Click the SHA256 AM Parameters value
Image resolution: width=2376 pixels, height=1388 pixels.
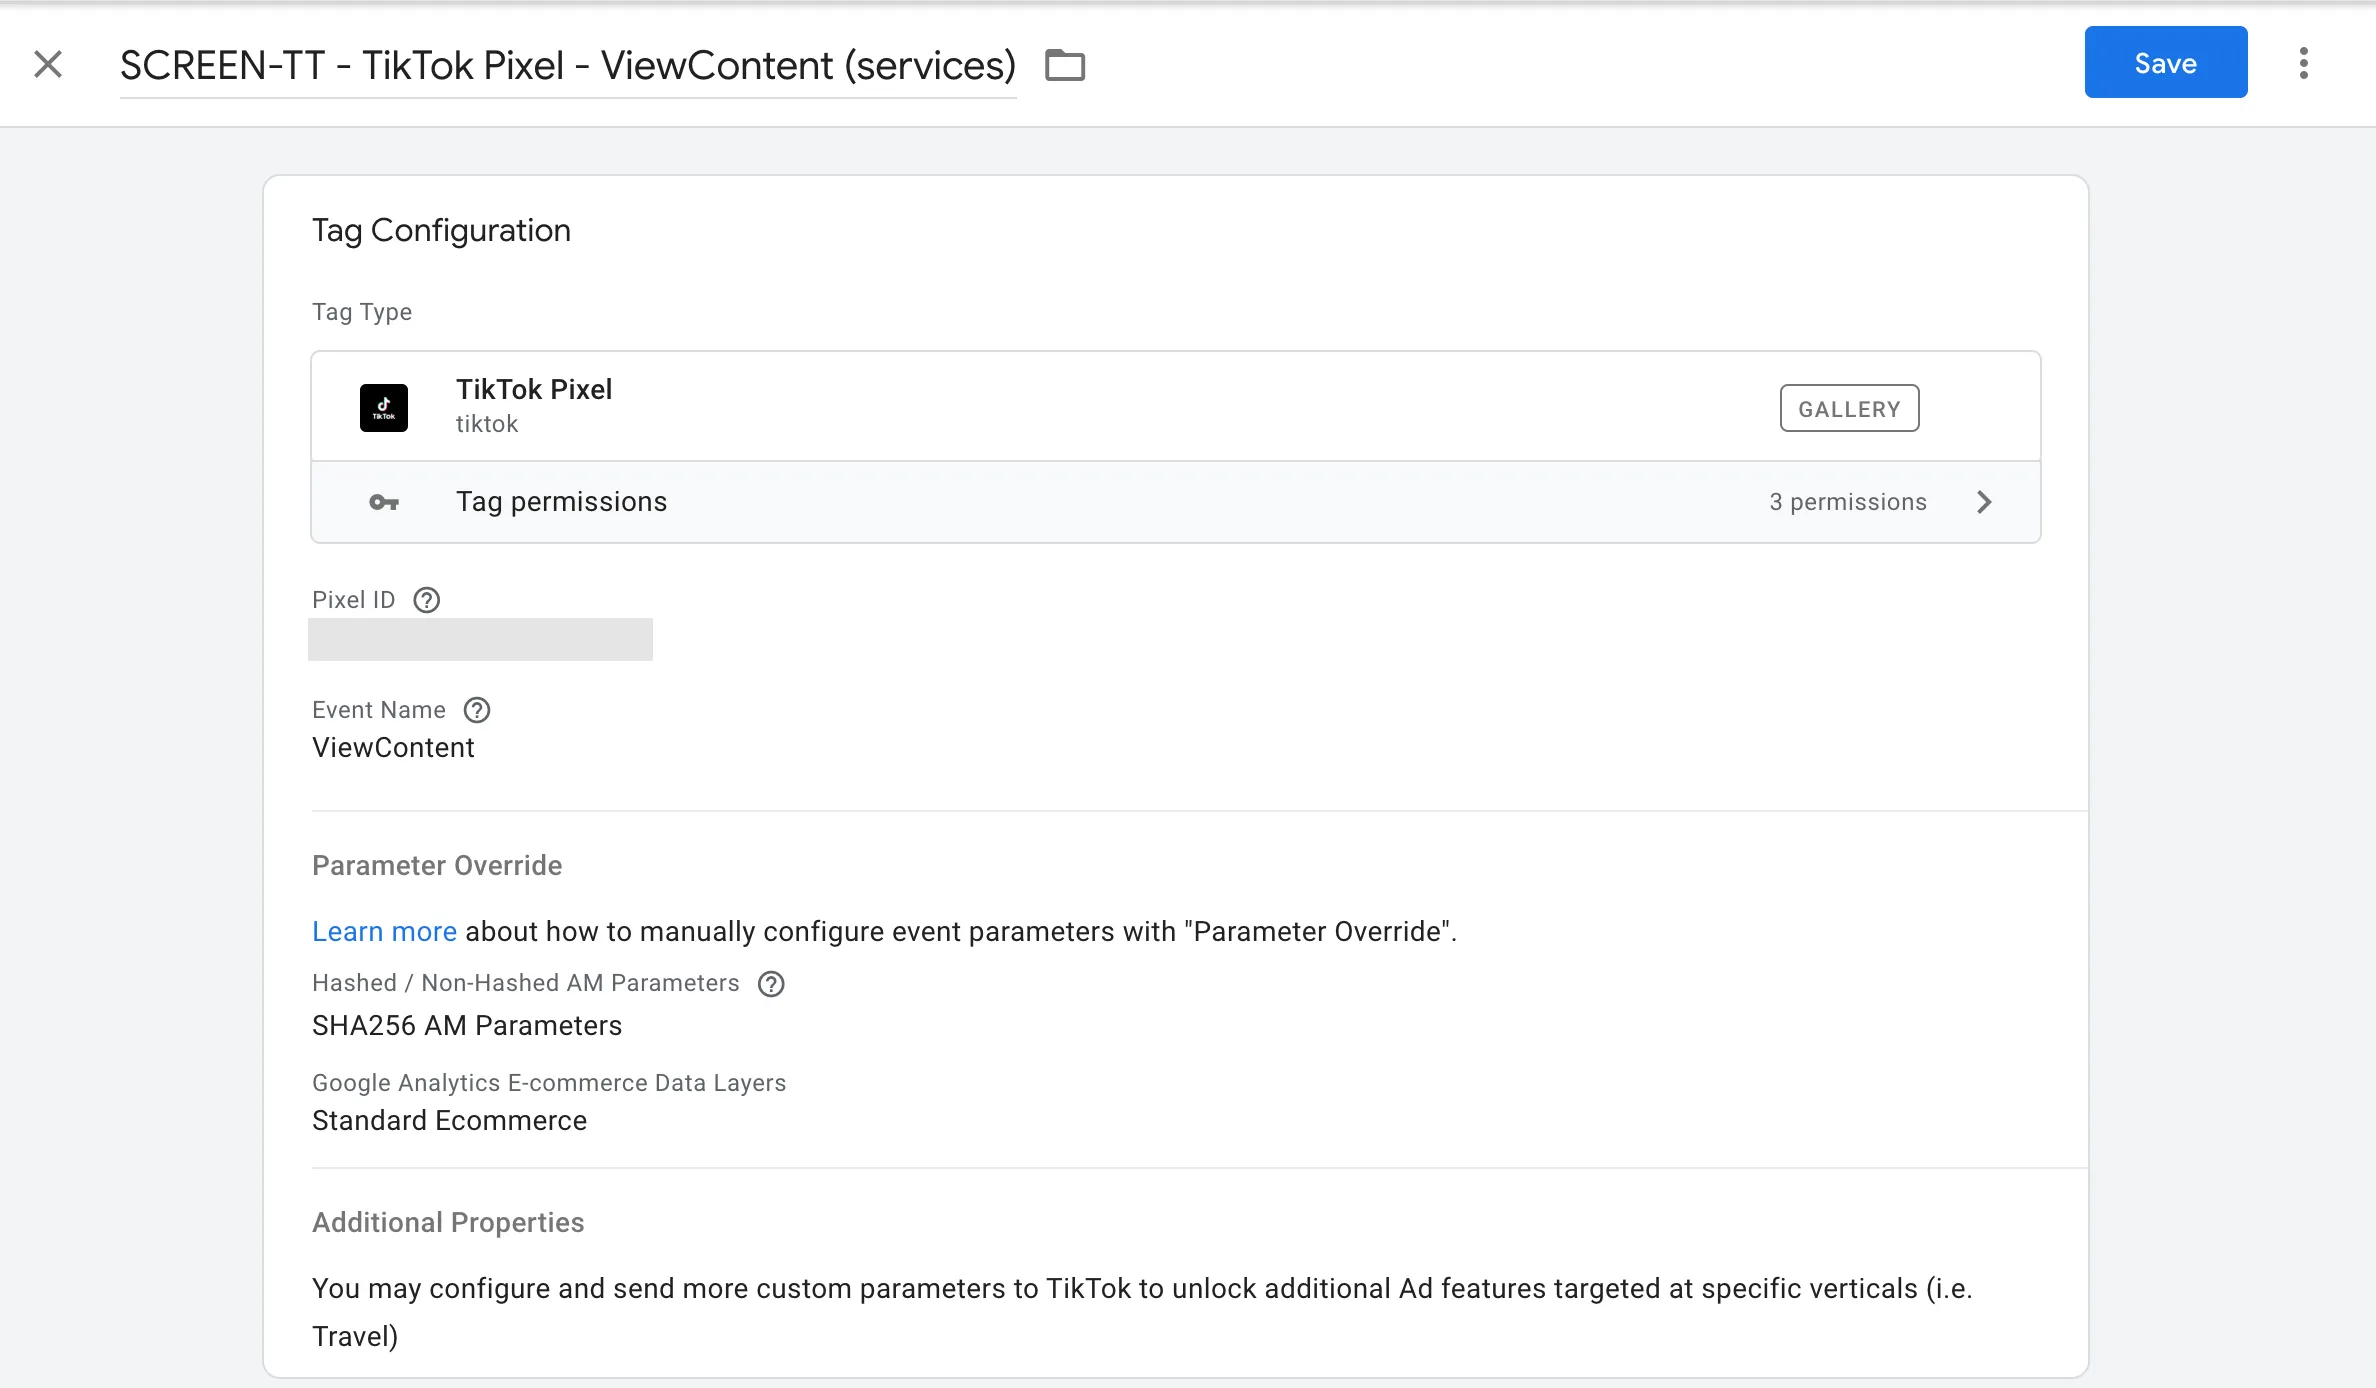point(467,1025)
